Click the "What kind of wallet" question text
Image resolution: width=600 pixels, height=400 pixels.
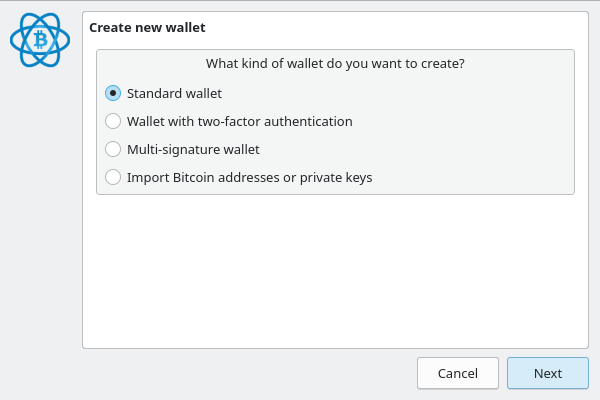(x=335, y=63)
